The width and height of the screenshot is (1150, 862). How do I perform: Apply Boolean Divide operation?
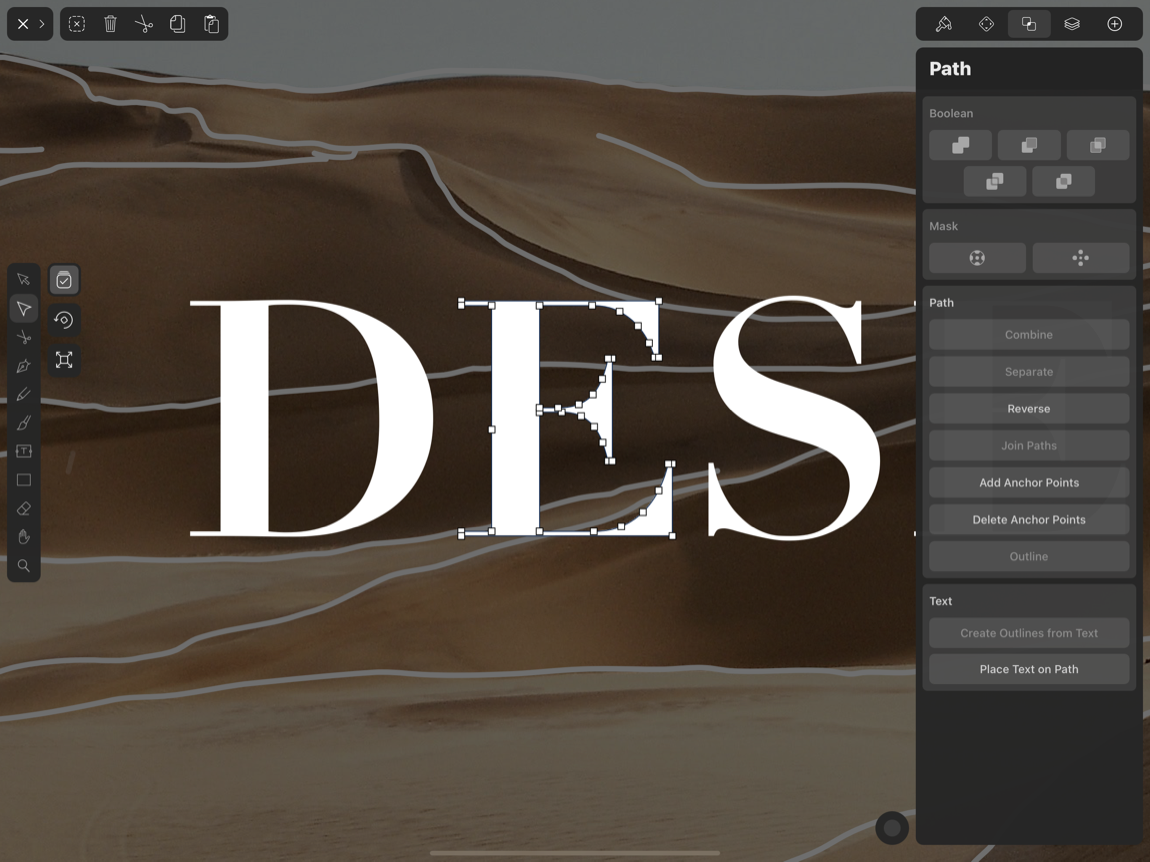coord(995,181)
